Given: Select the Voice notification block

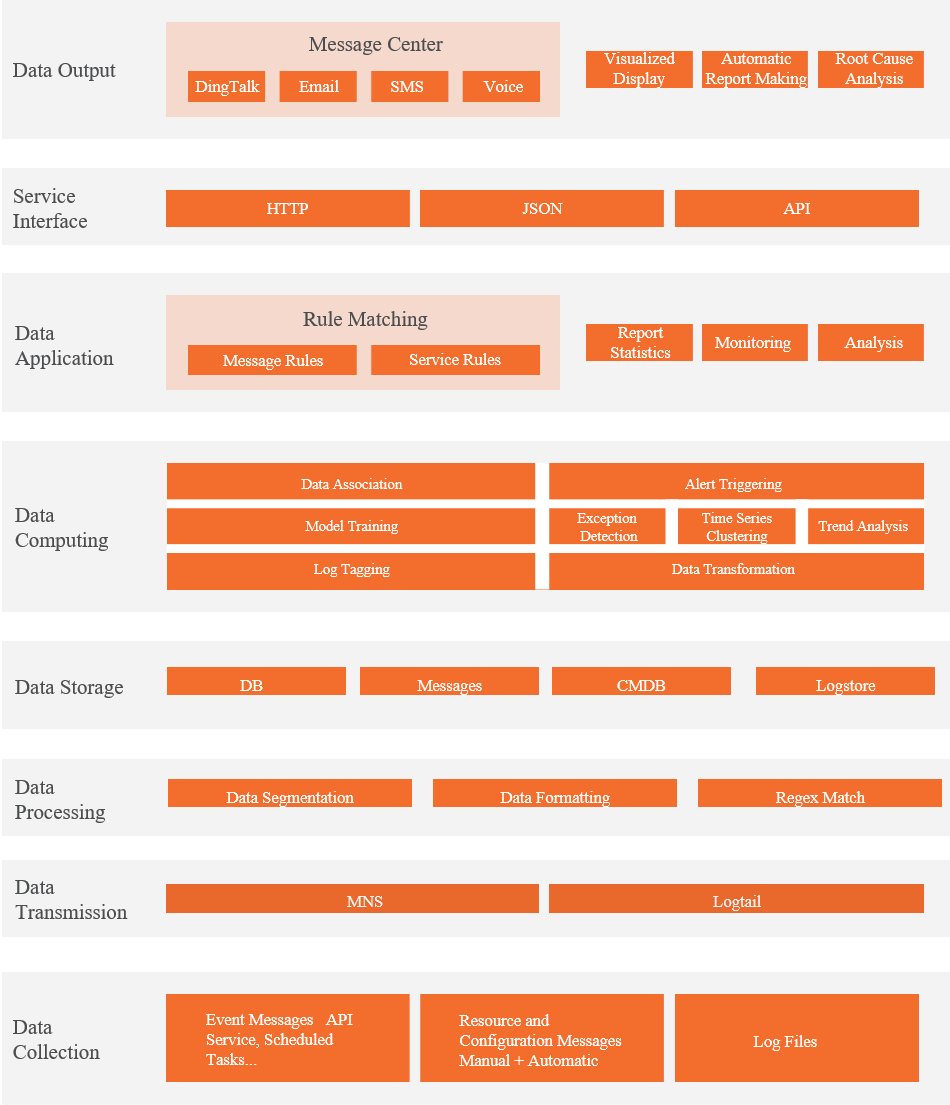Looking at the screenshot, I should tap(502, 87).
